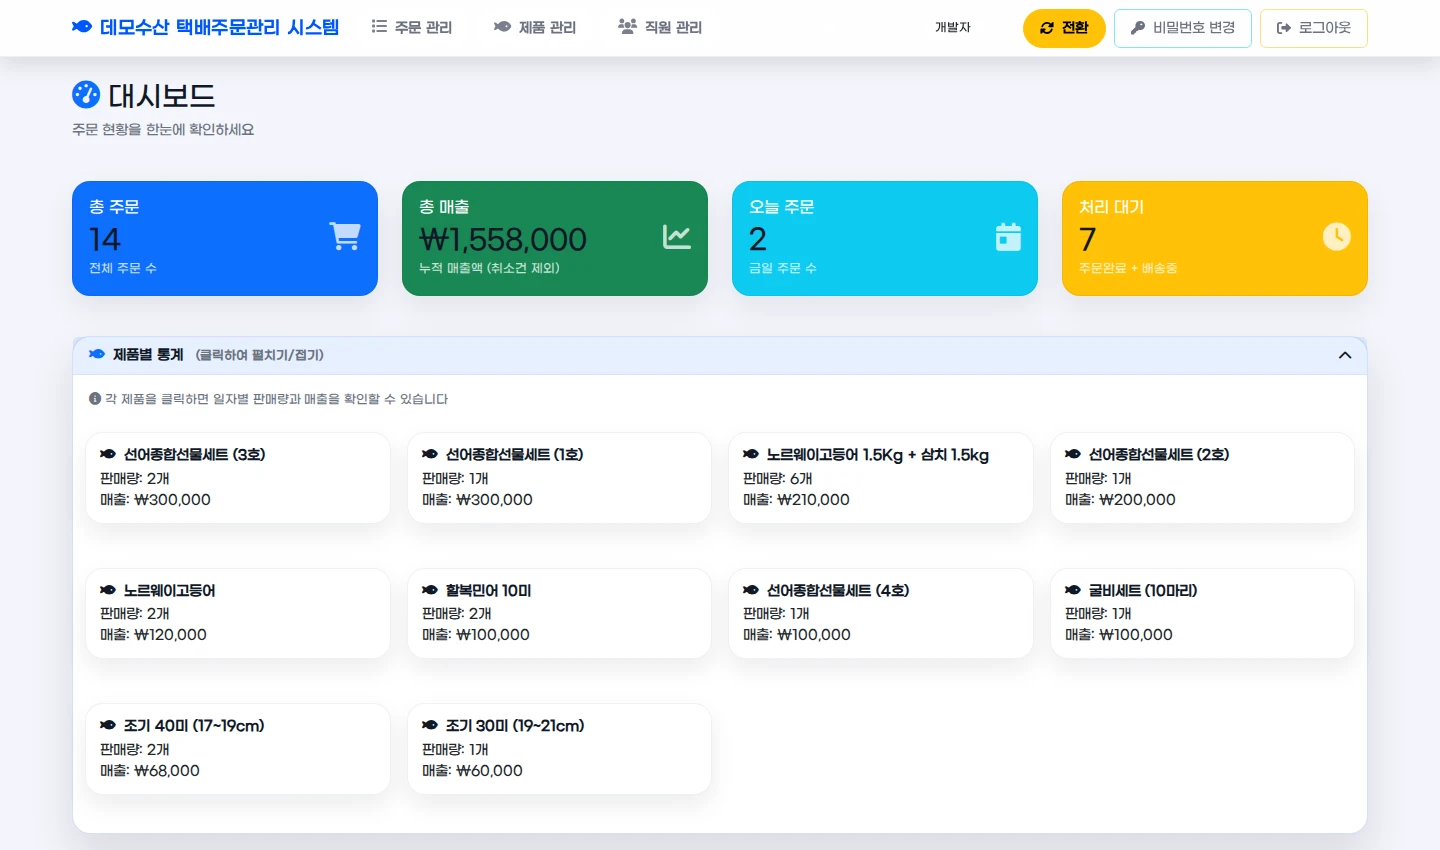Click the 주문완료 + 배송중 caption

click(x=1128, y=268)
